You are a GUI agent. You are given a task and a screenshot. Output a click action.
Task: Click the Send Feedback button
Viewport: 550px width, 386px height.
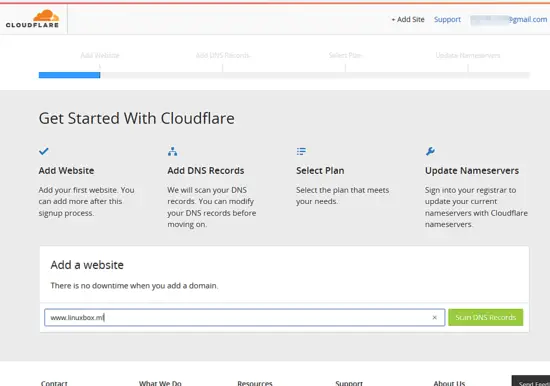[x=531, y=381]
